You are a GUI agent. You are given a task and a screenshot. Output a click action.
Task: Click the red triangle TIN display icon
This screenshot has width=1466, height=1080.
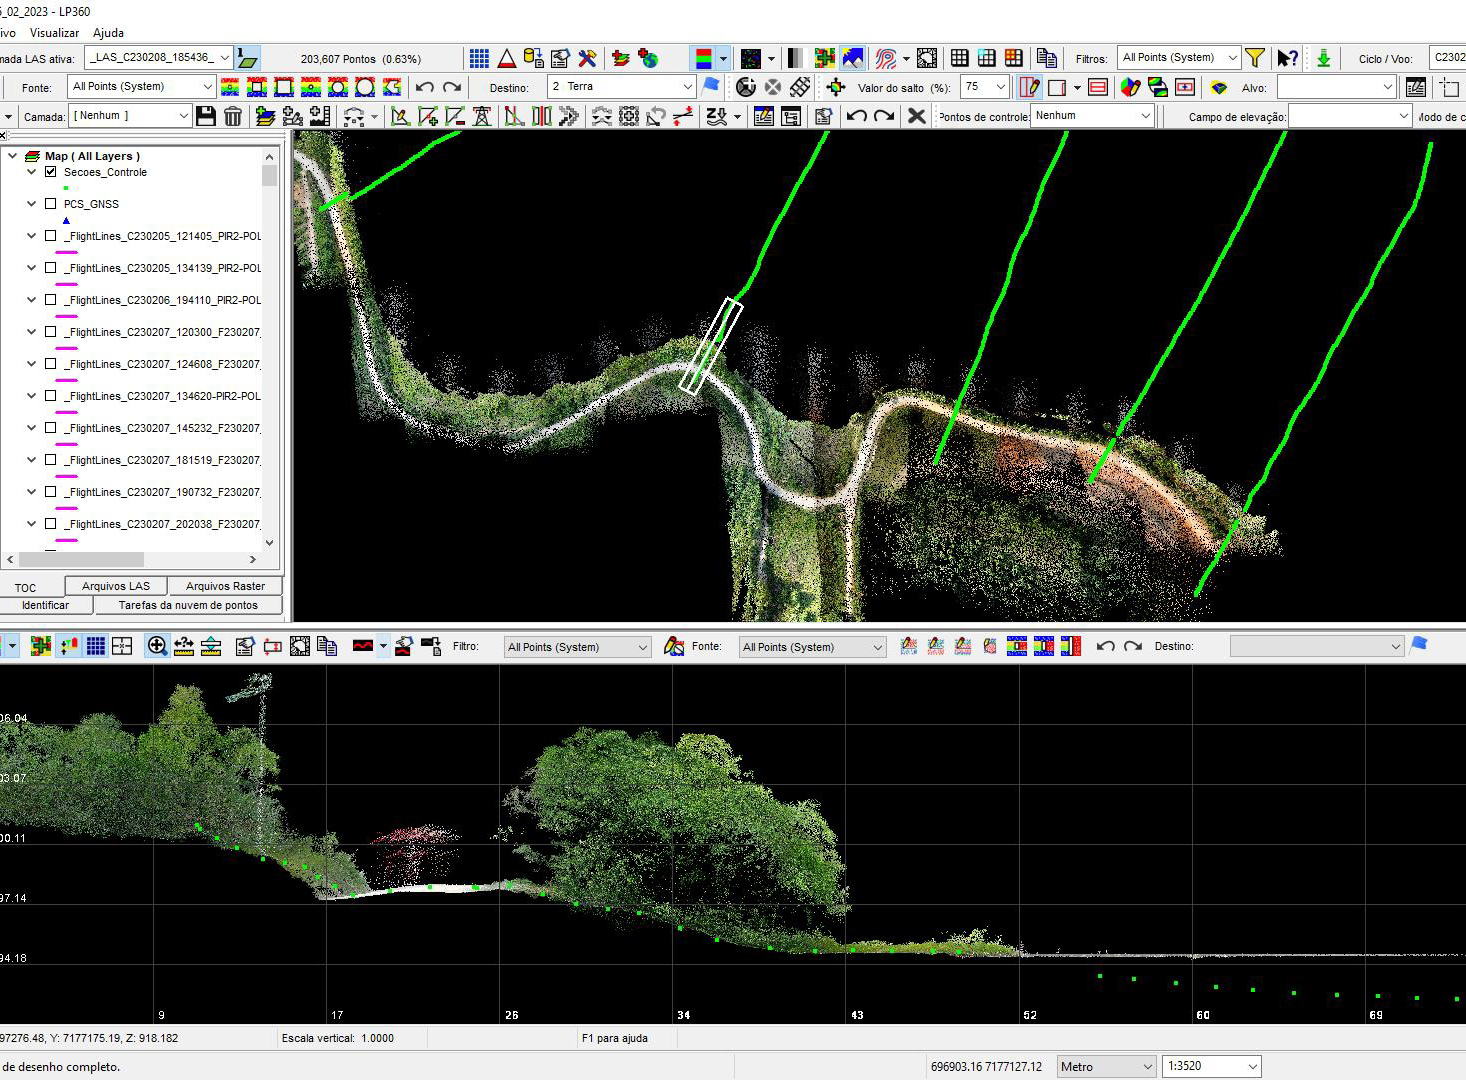tap(507, 58)
